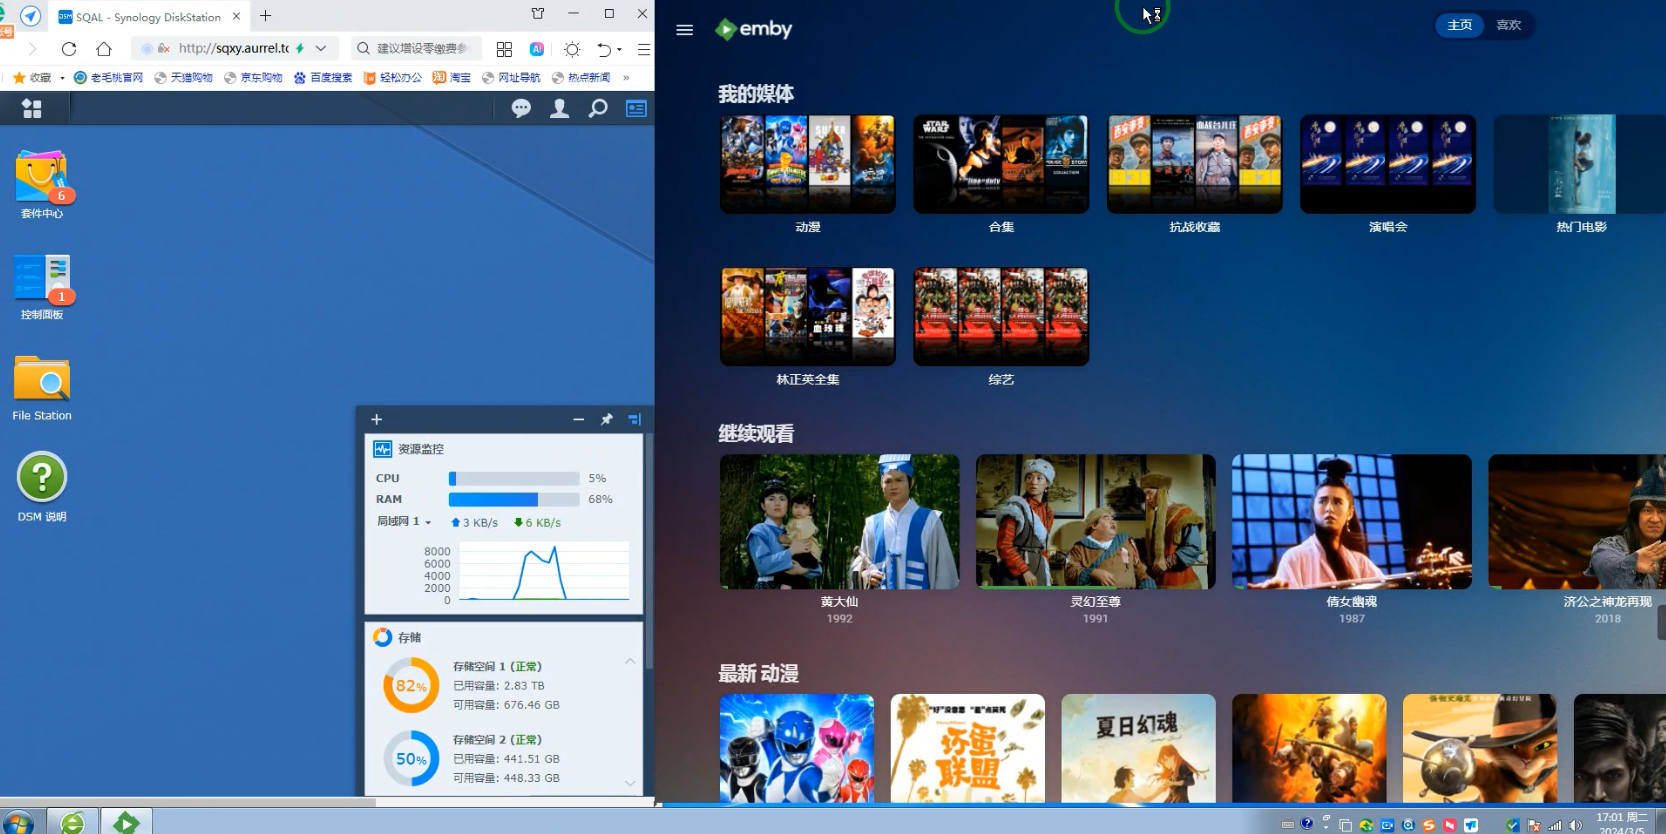Toggle the DSM widgets panel icon

636,108
